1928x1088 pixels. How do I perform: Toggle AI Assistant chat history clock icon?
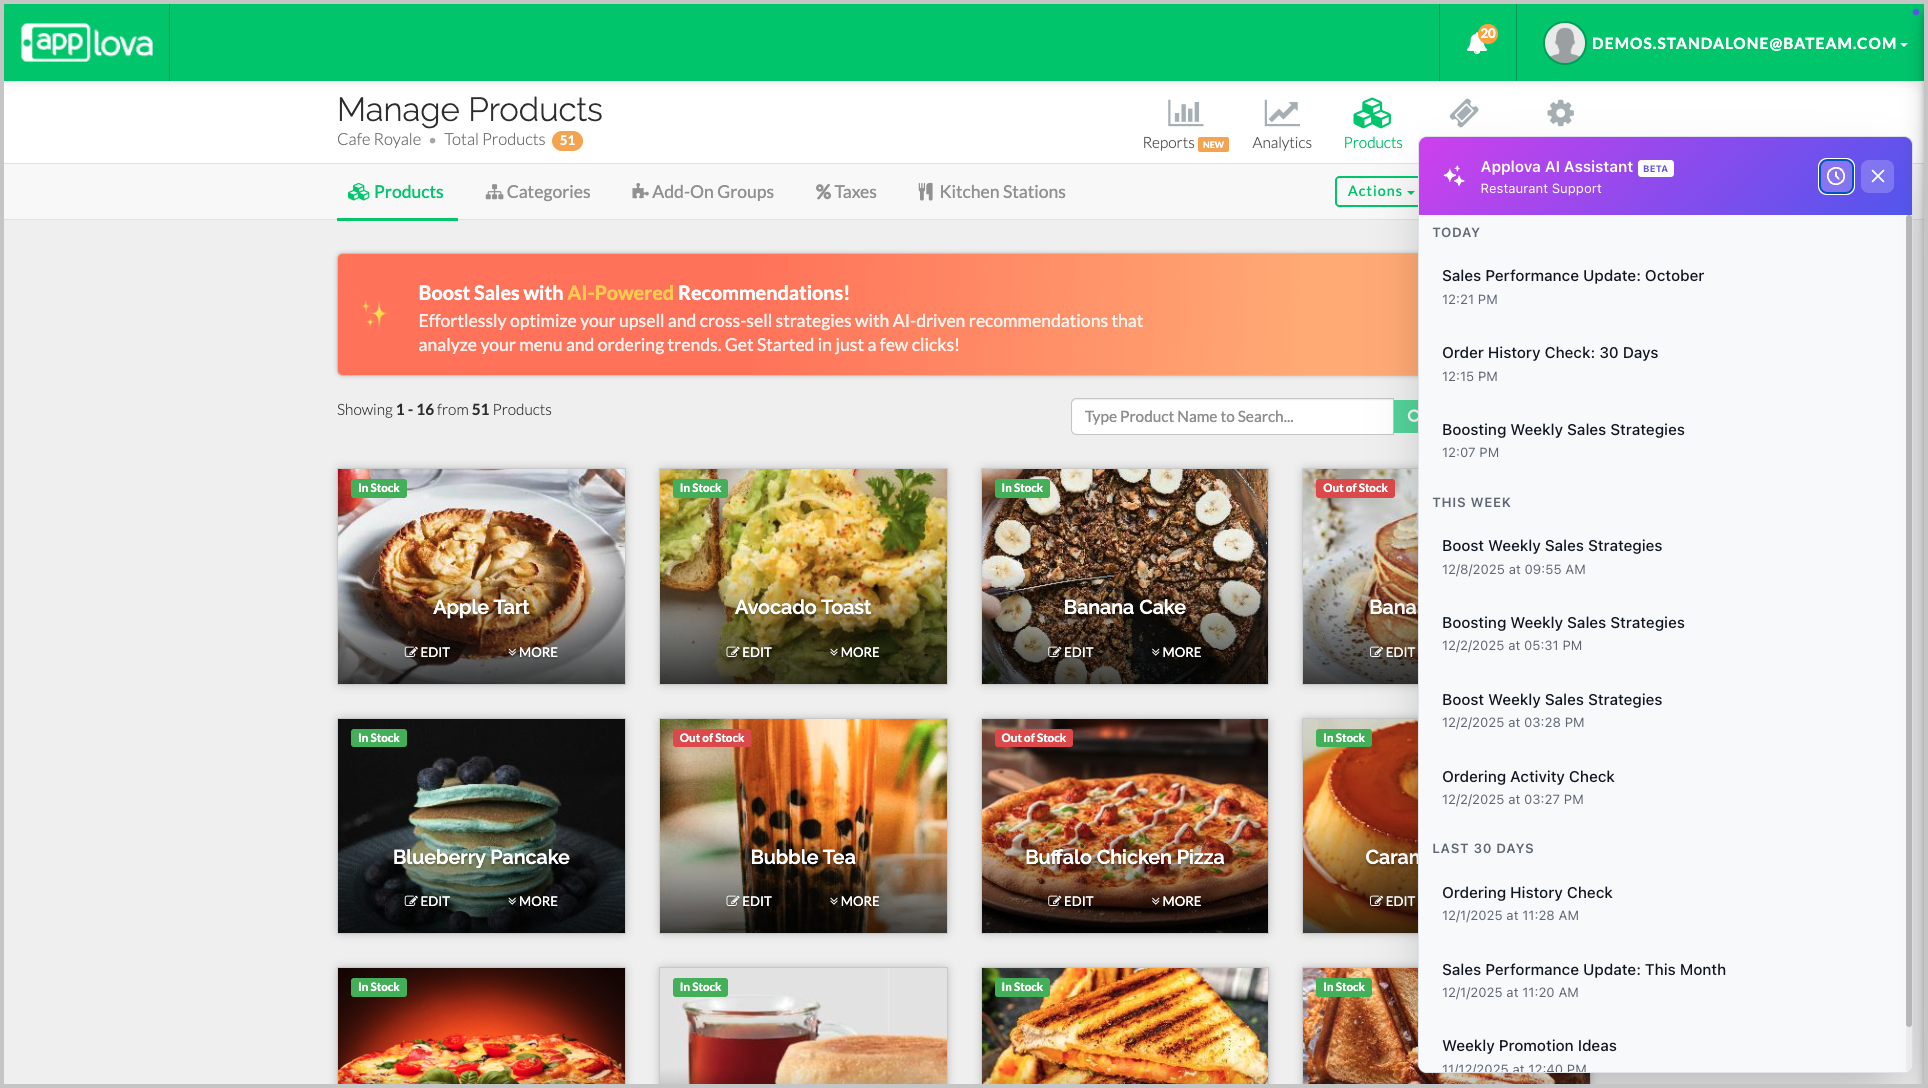[x=1836, y=177]
